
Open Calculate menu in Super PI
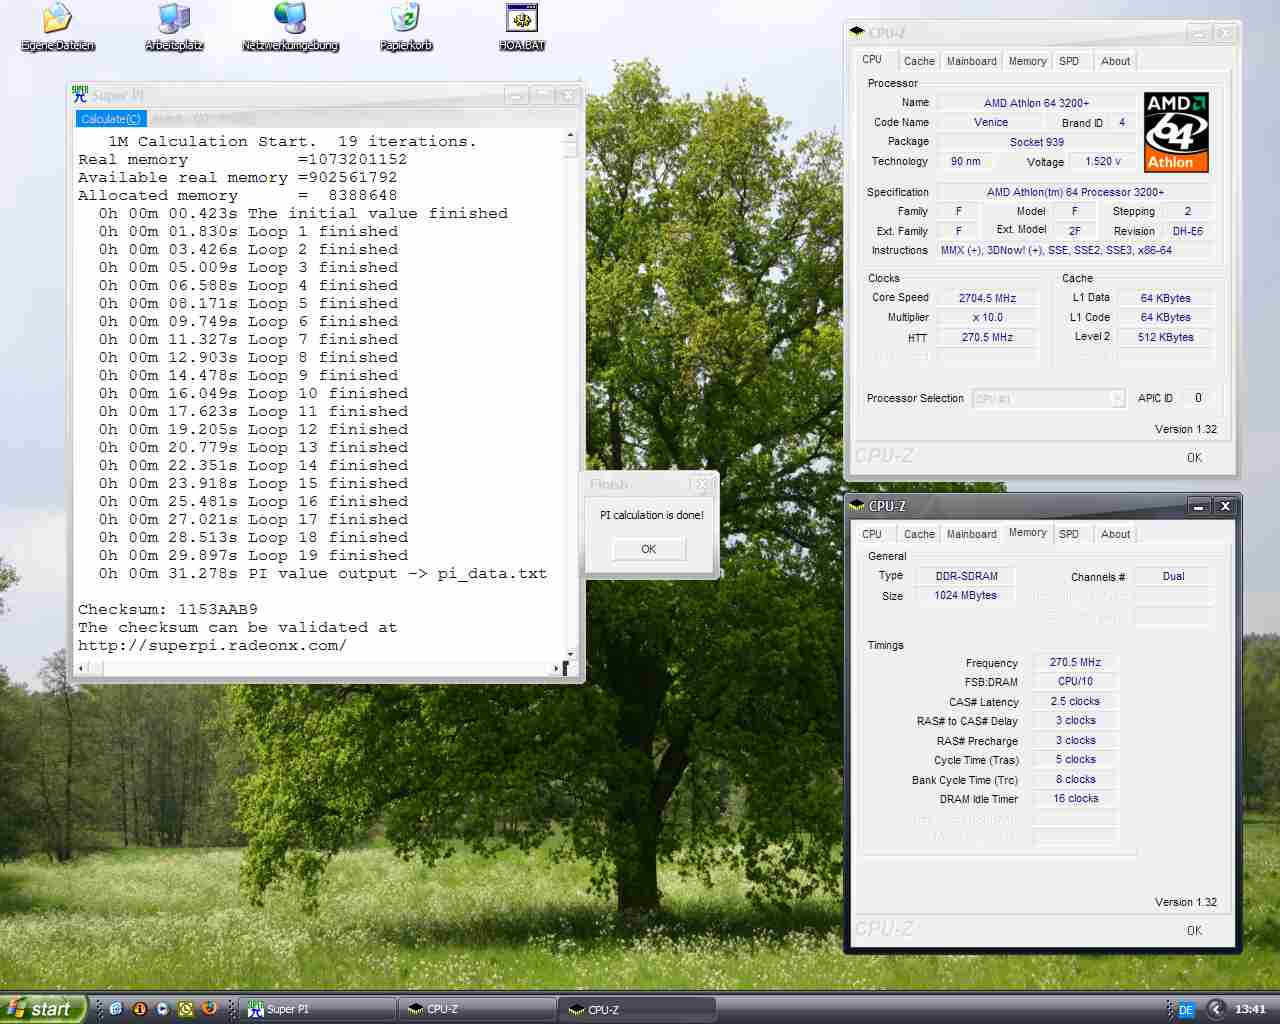pyautogui.click(x=111, y=119)
